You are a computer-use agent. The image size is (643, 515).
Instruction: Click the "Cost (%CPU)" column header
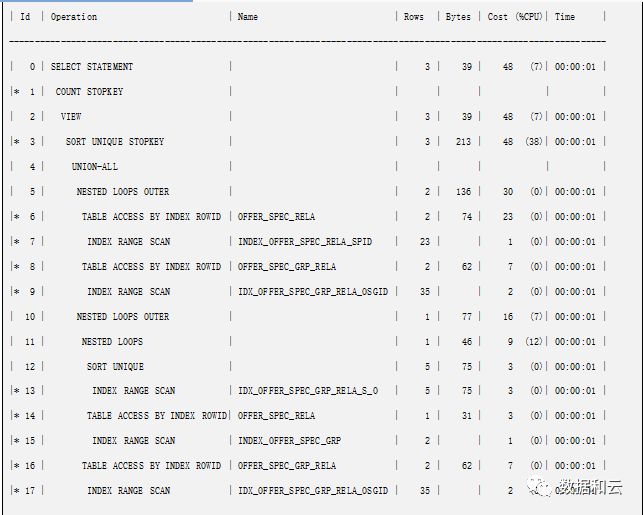click(515, 17)
